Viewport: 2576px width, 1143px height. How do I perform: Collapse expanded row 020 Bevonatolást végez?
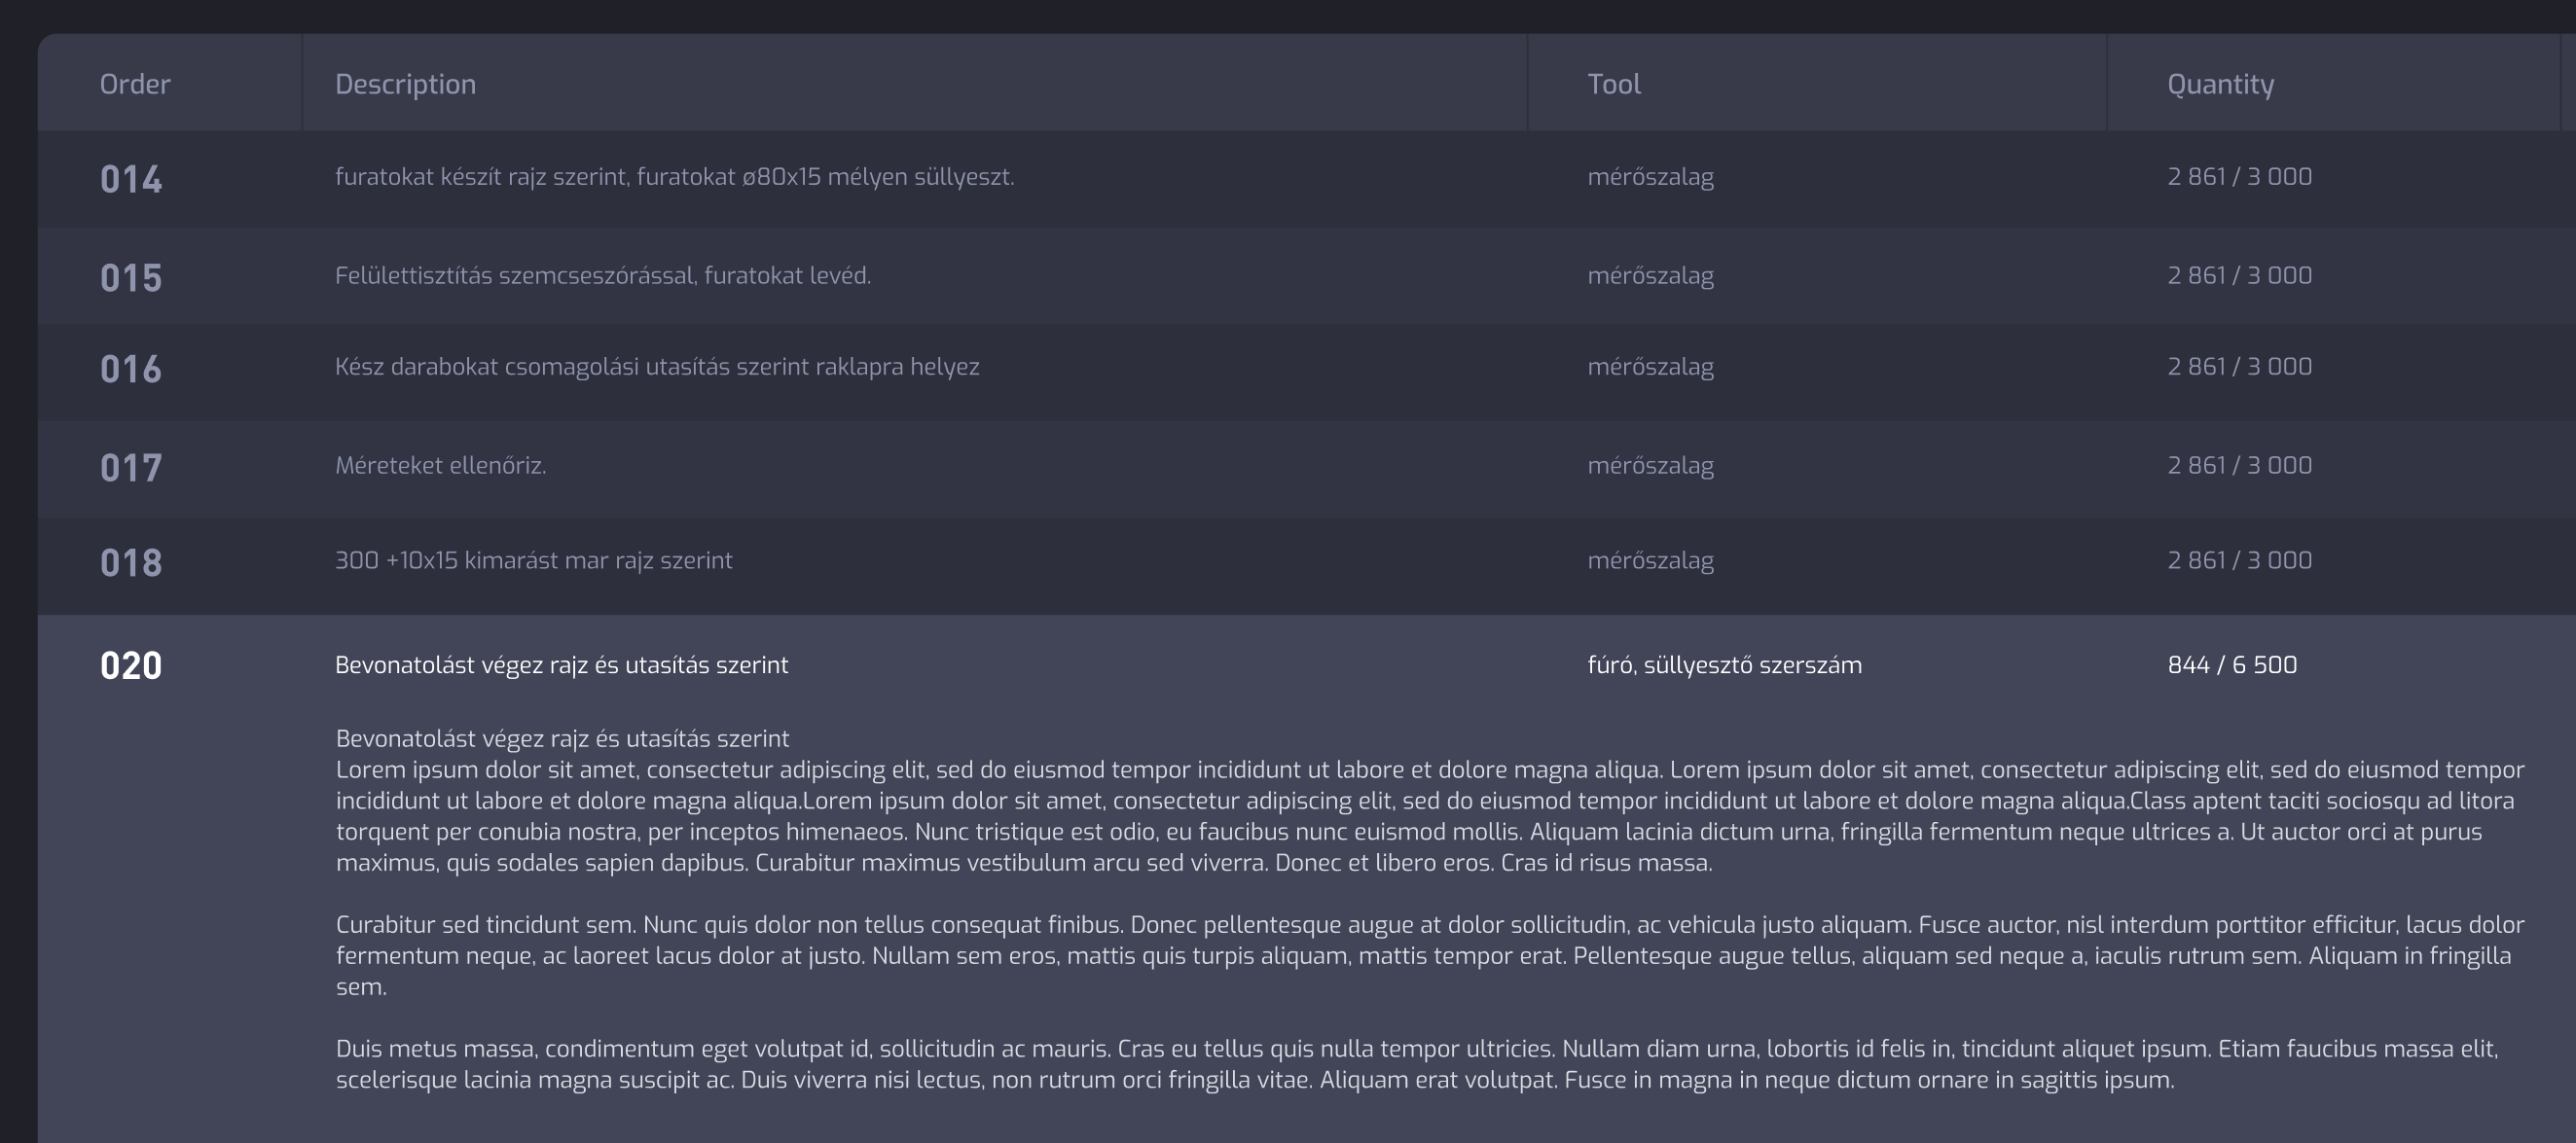pyautogui.click(x=562, y=663)
